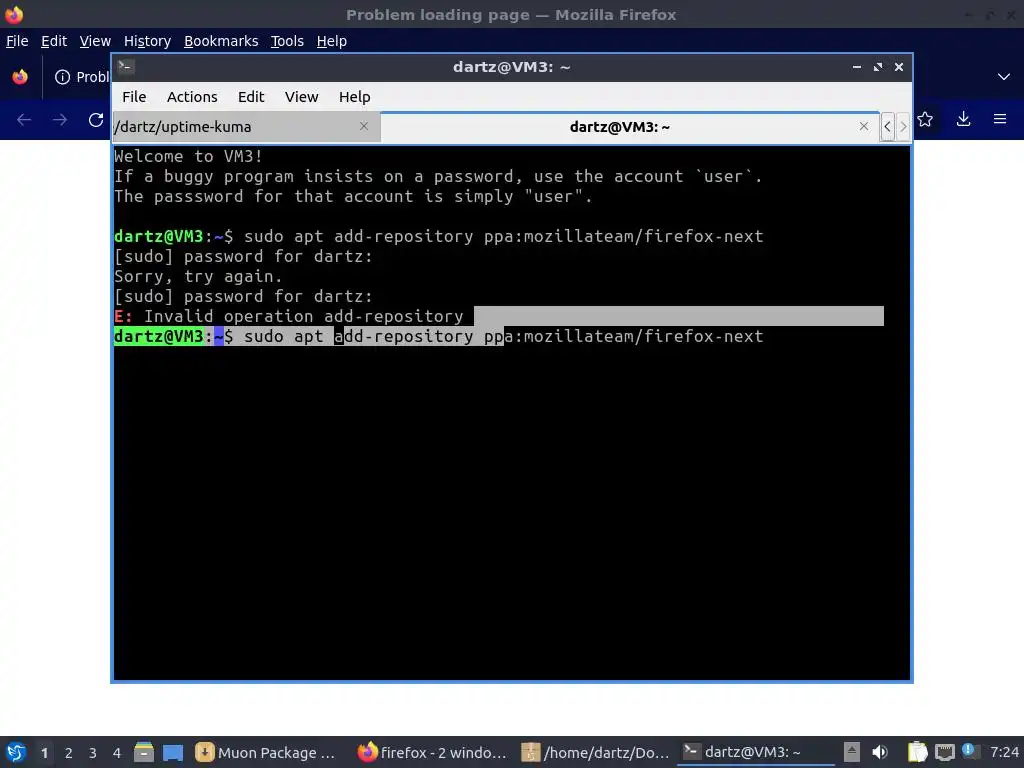Open the terminal Edit menu
The height and width of the screenshot is (768, 1024).
251,97
